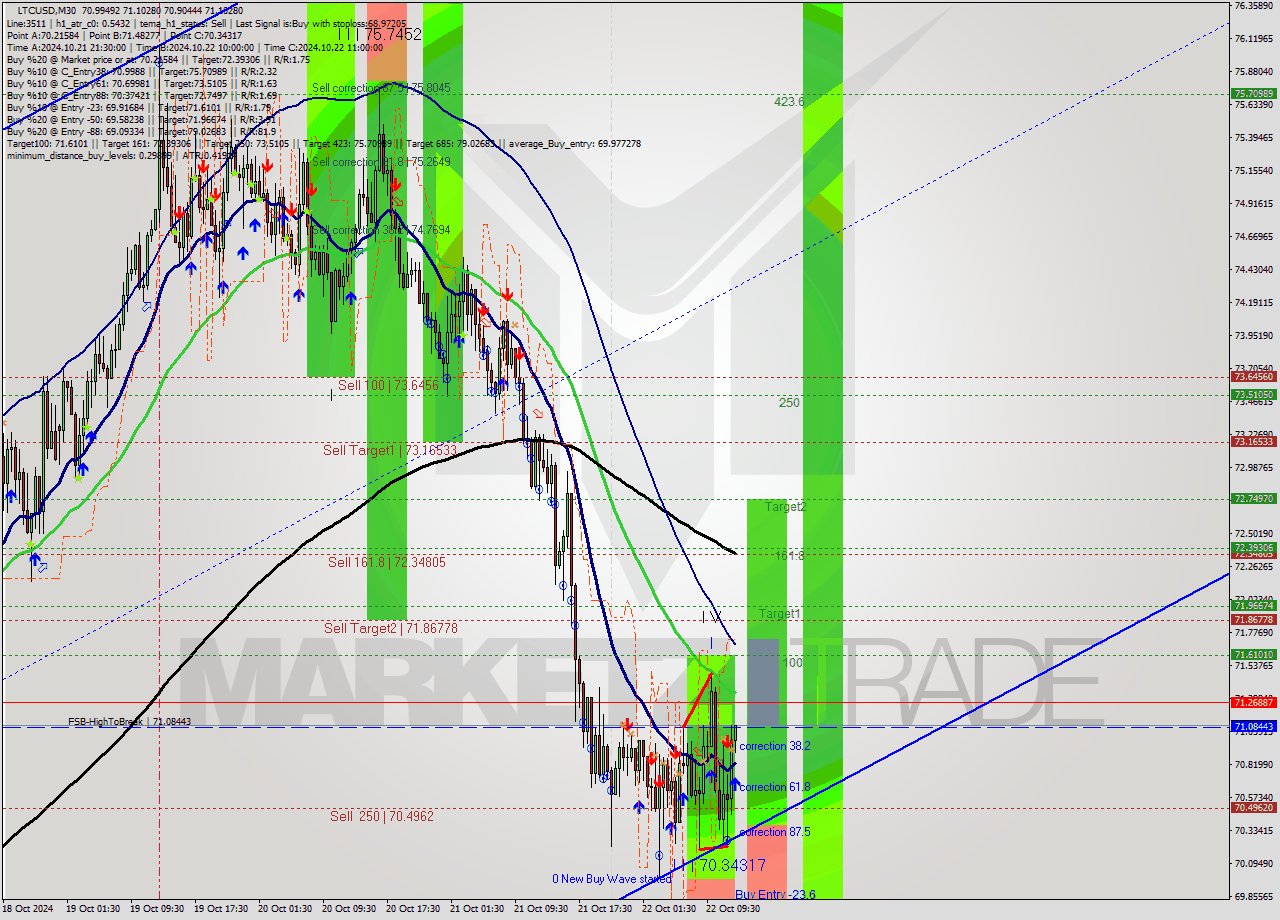This screenshot has width=1280, height=920.
Task: Click the 250 Fibonacci level label on right
Action: [789, 403]
